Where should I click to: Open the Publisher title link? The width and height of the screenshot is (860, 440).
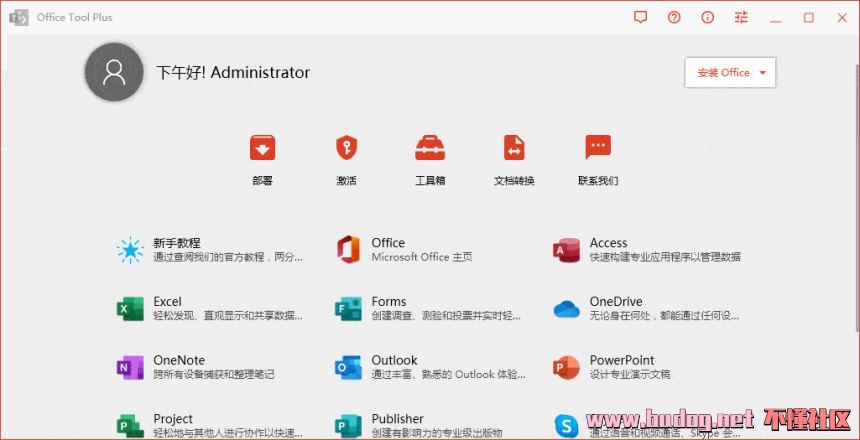pyautogui.click(x=398, y=419)
